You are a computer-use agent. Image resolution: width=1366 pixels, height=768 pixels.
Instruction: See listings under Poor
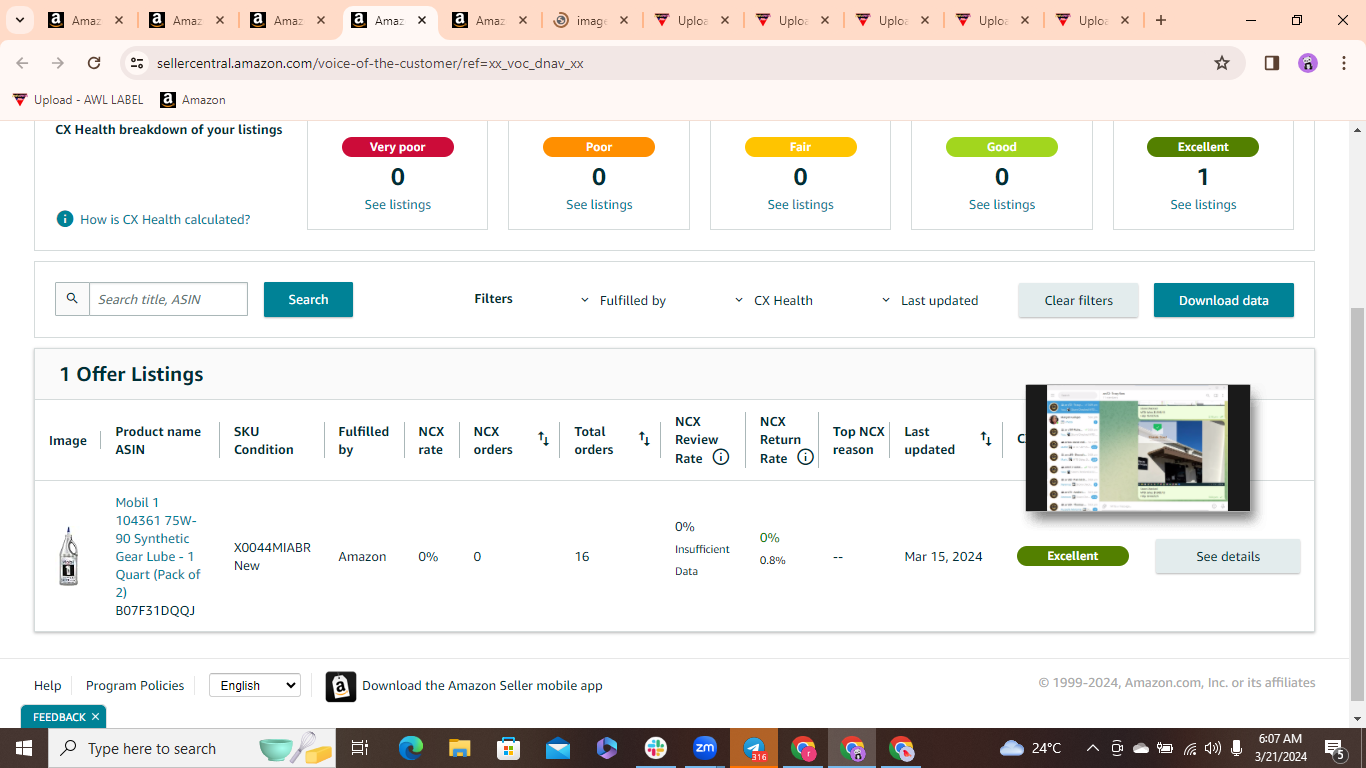[599, 204]
